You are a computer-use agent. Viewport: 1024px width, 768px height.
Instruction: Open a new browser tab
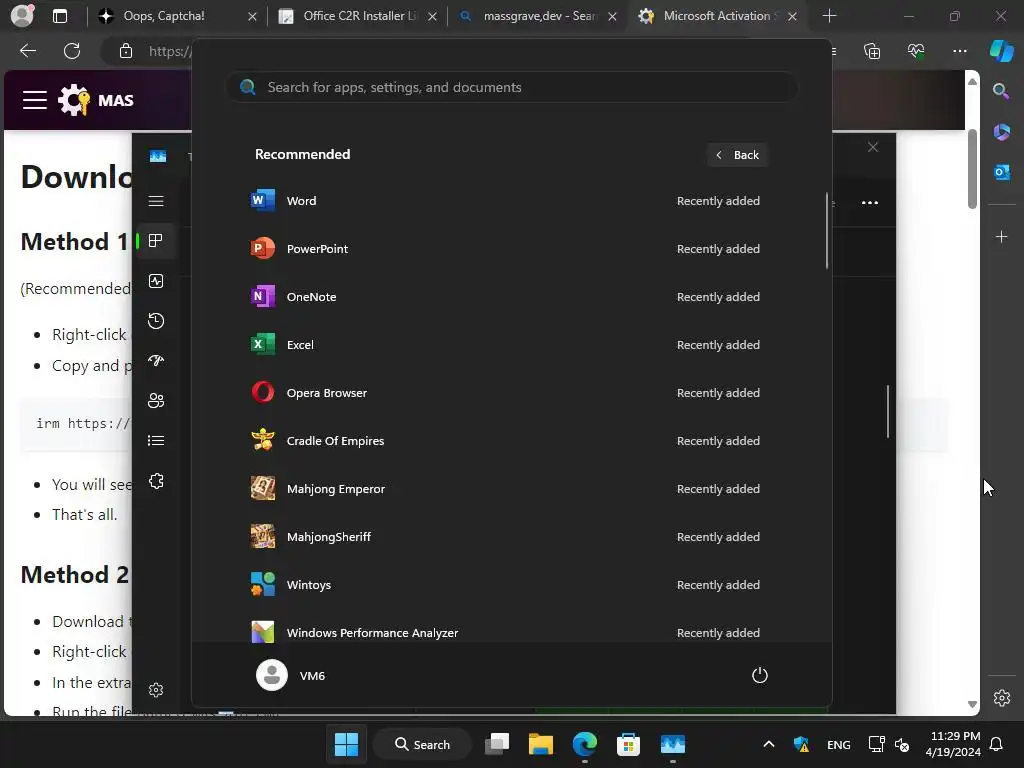tap(829, 16)
